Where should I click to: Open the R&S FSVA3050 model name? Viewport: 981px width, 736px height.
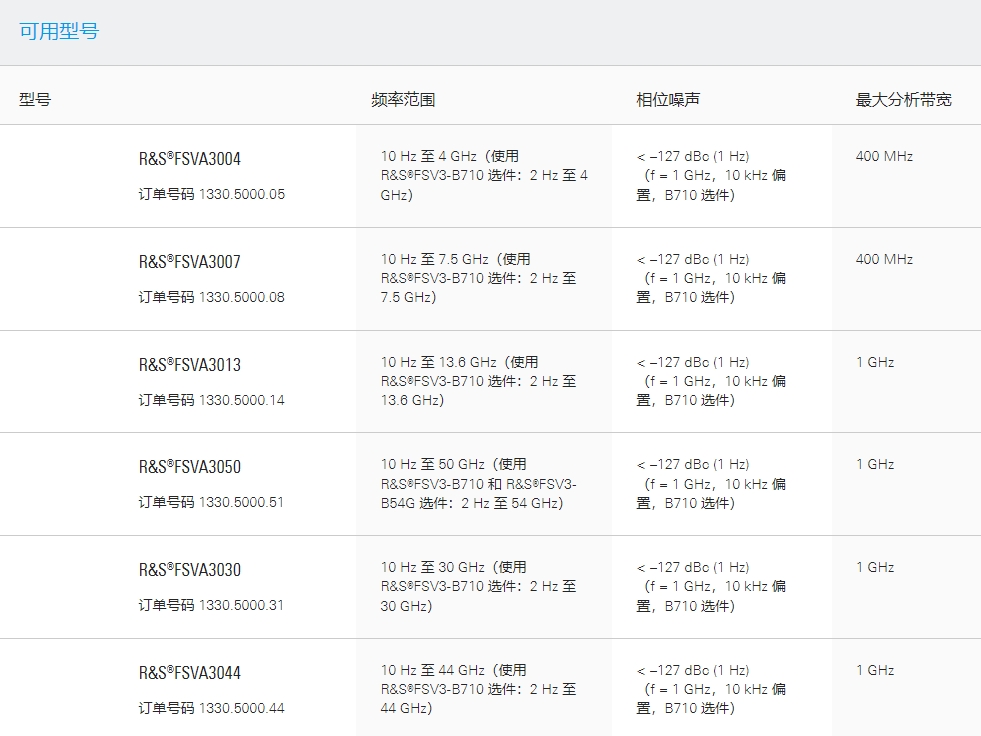click(x=190, y=467)
